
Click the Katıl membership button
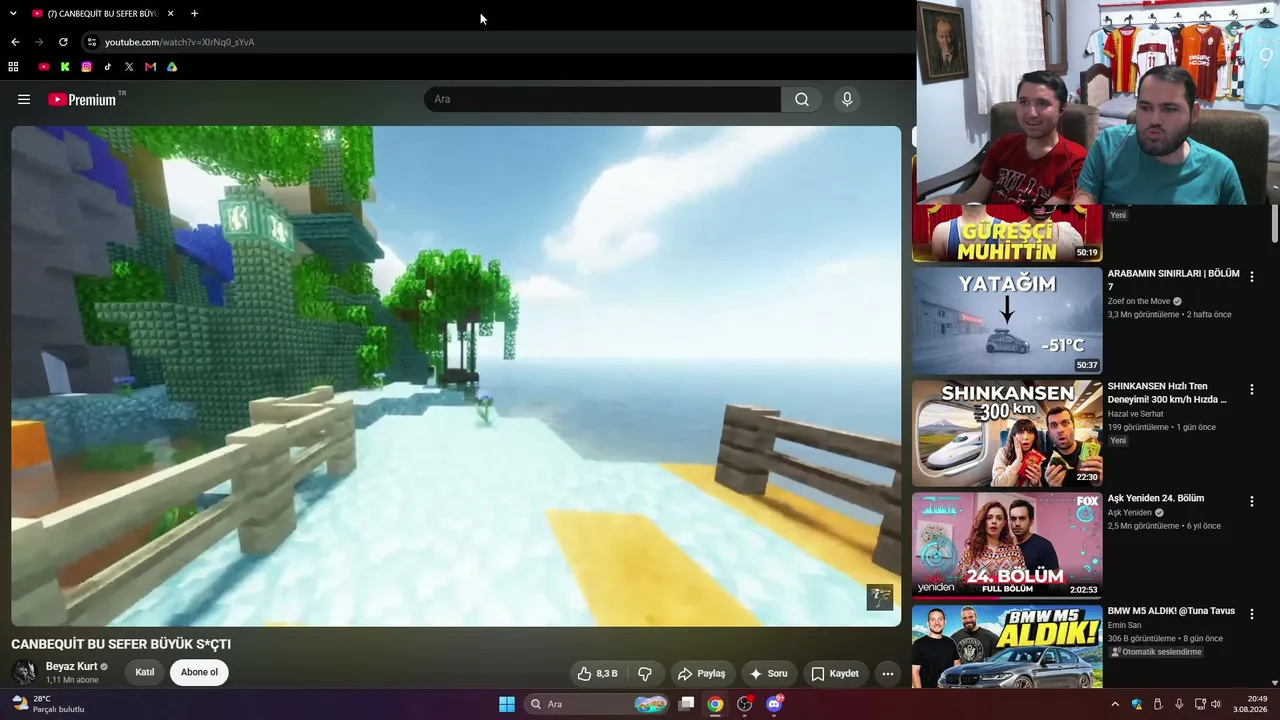click(x=145, y=673)
